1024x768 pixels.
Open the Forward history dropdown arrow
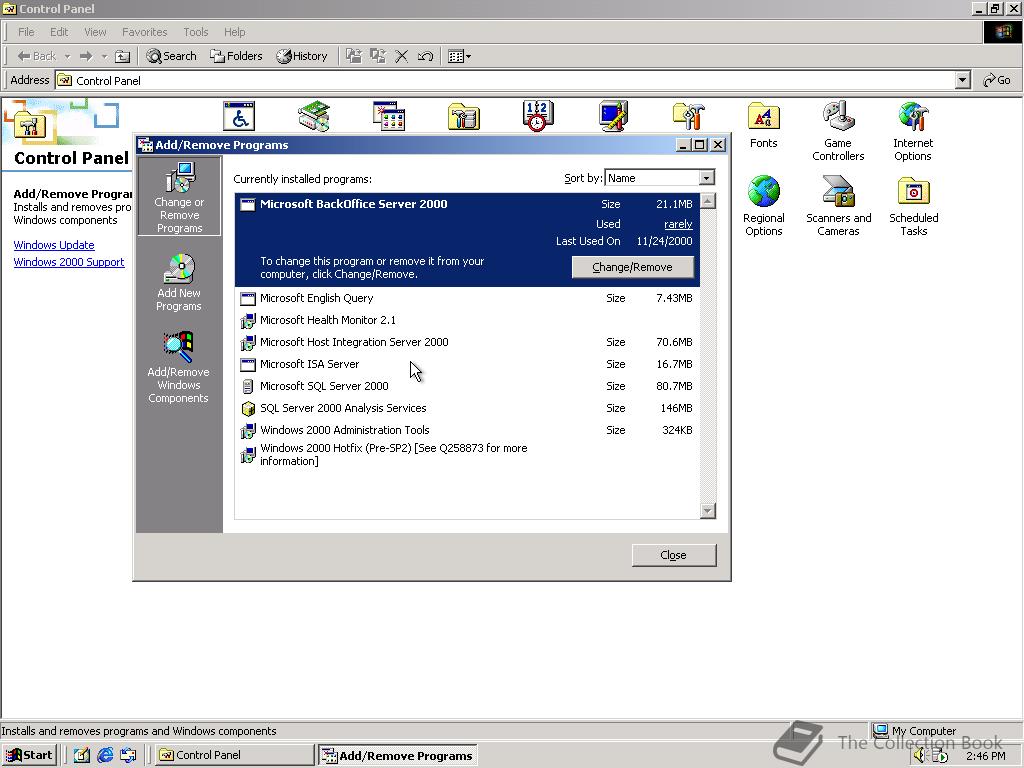[x=104, y=56]
